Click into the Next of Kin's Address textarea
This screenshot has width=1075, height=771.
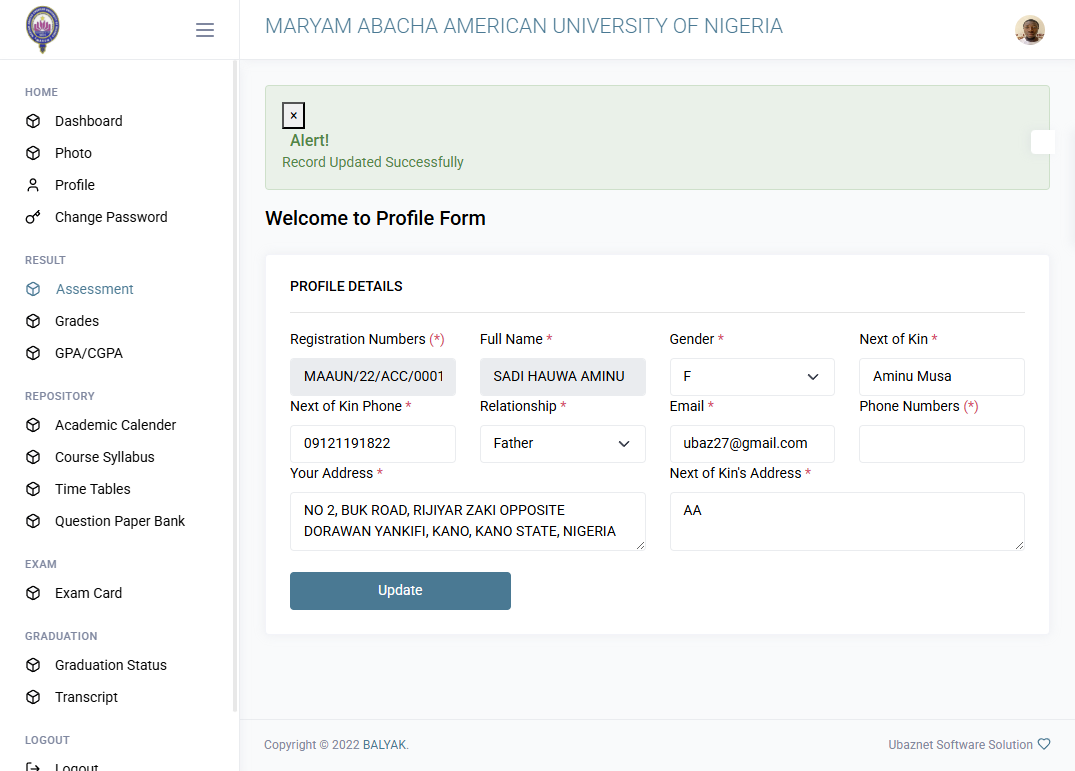pyautogui.click(x=847, y=521)
